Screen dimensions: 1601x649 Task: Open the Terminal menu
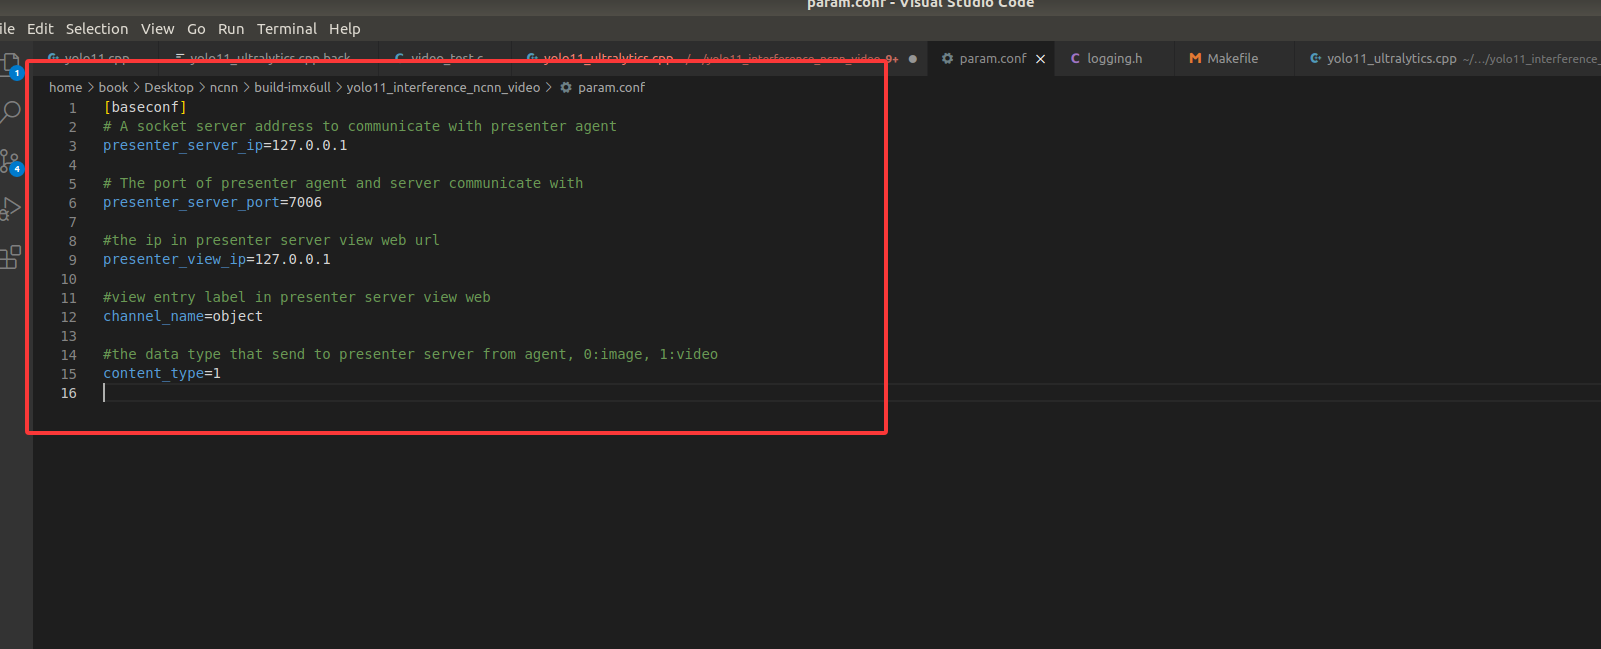(287, 29)
